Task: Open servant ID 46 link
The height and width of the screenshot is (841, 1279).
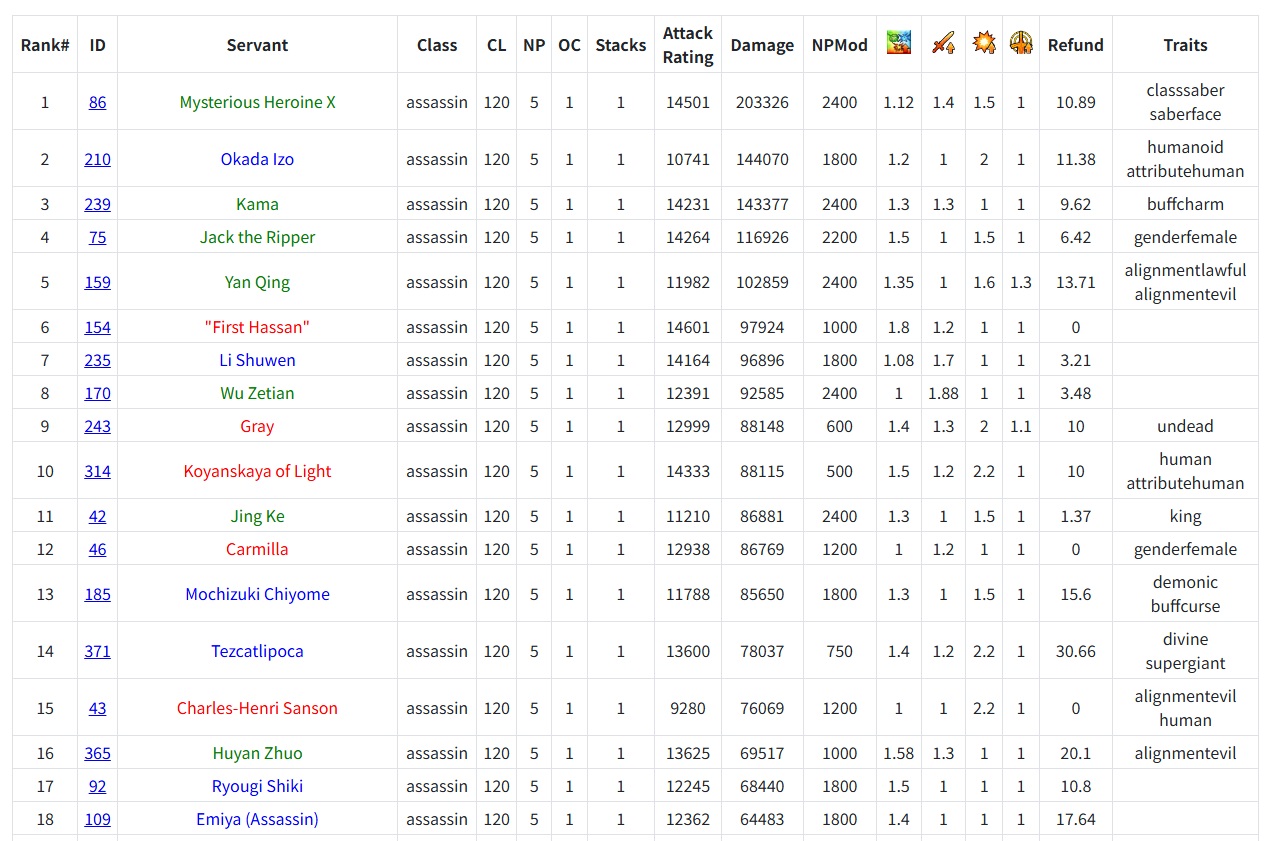Action: click(97, 549)
